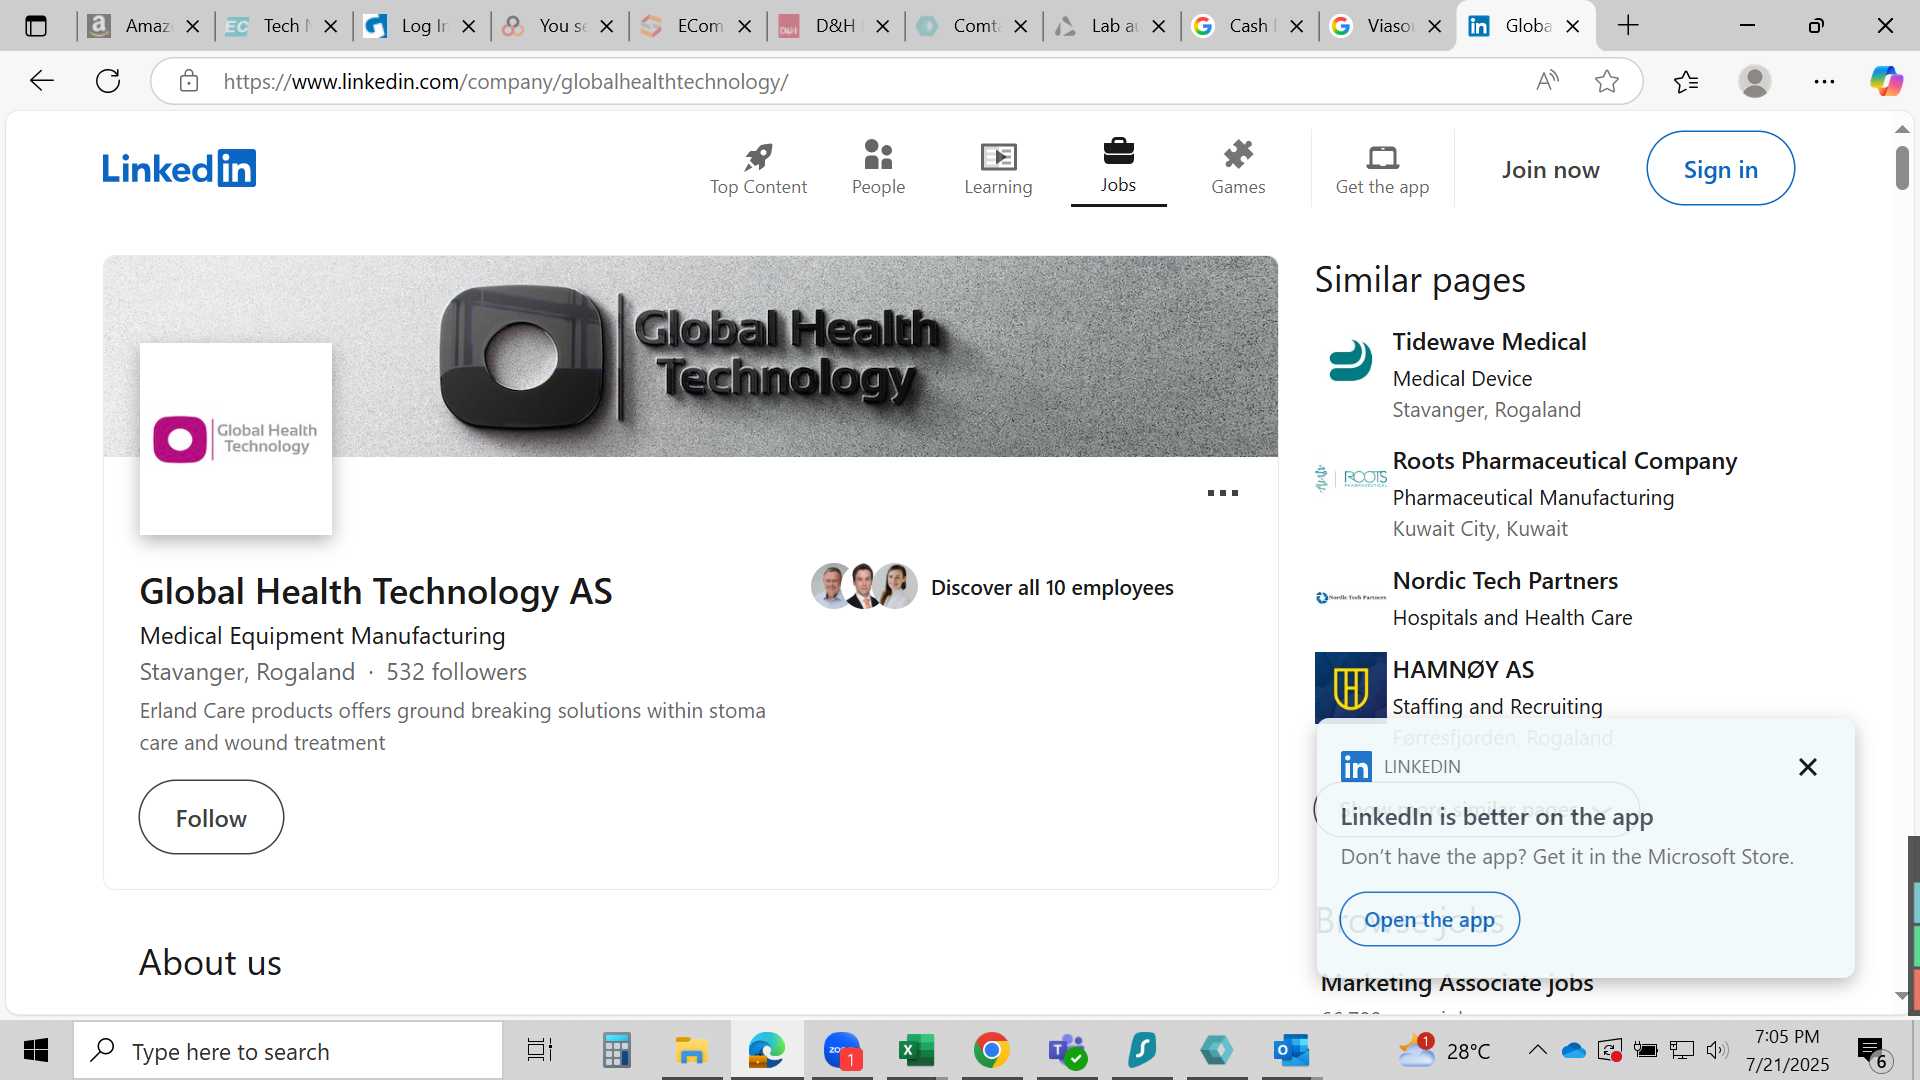Open HAMNØY AS similar page
The height and width of the screenshot is (1080, 1920).
[x=1463, y=670]
